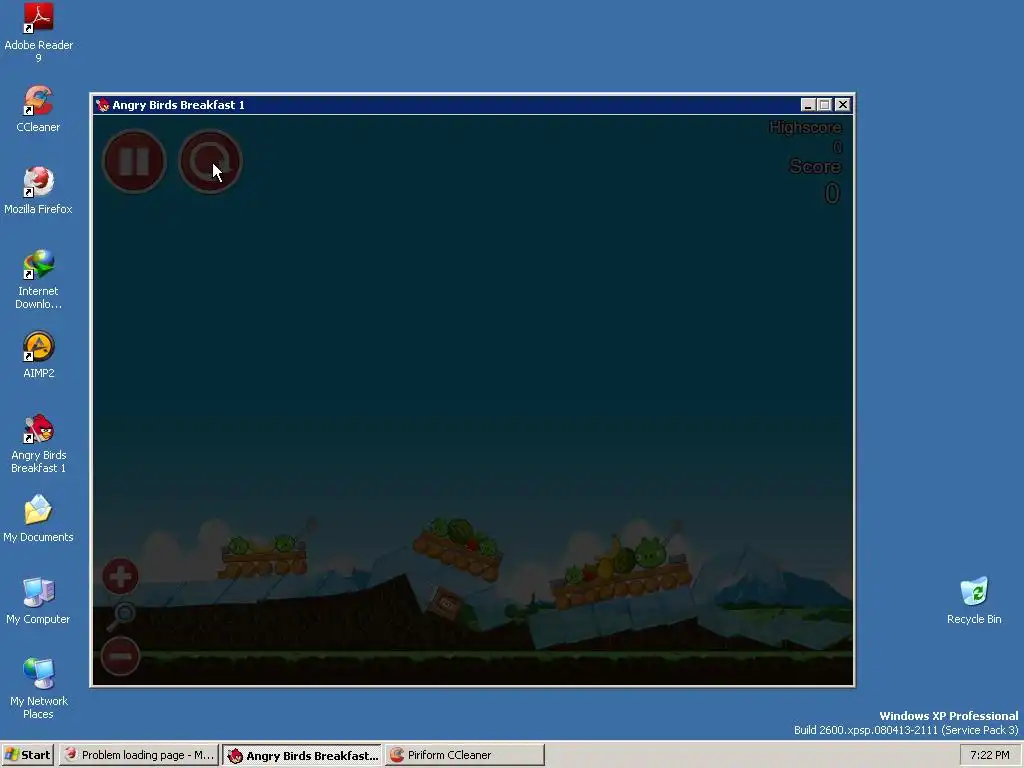Open the Windows Start menu

pyautogui.click(x=27, y=755)
